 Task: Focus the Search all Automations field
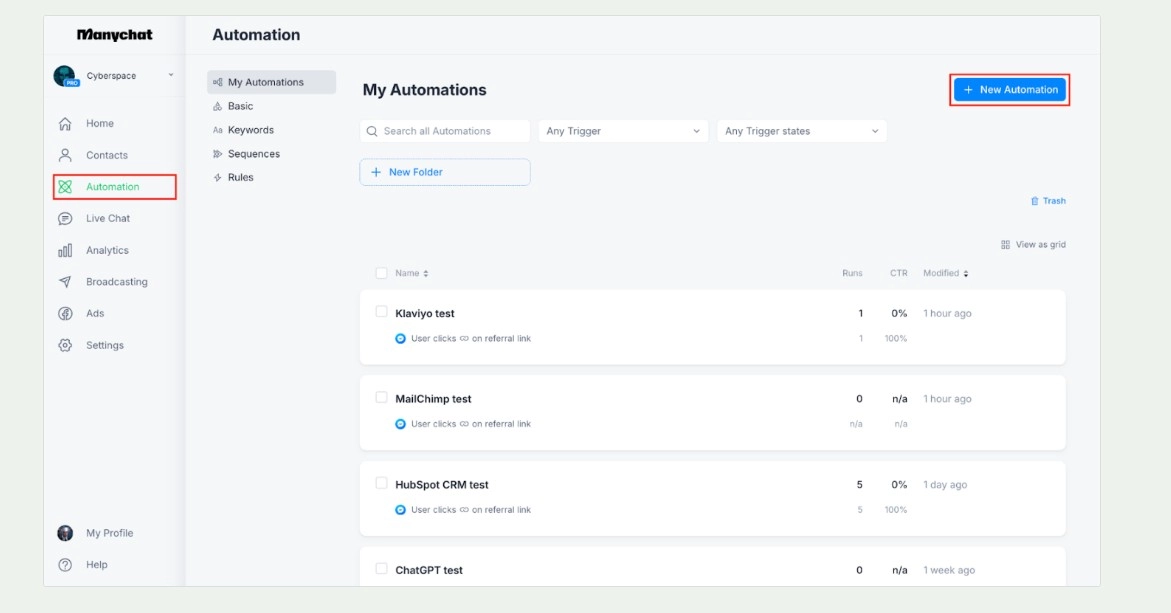pos(444,131)
